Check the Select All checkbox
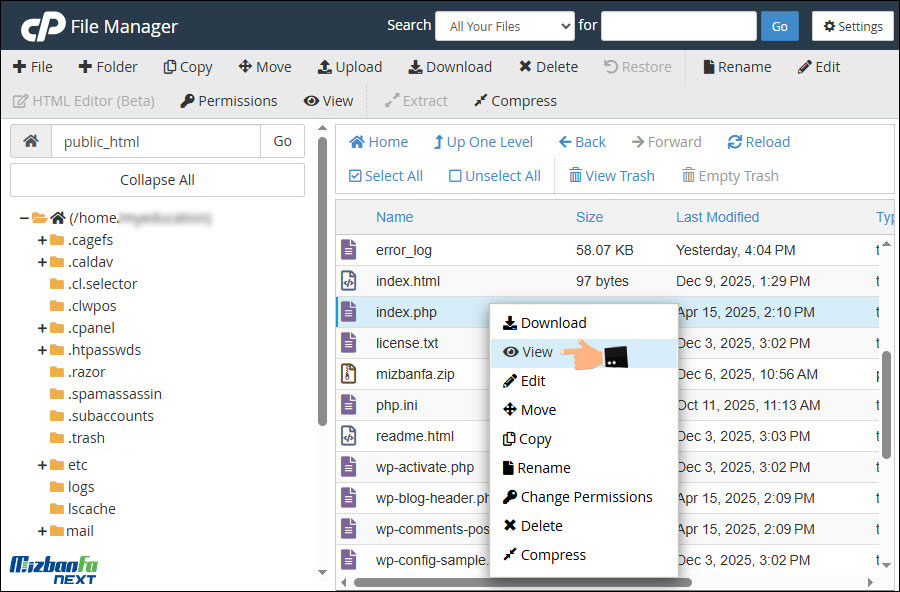This screenshot has height=592, width=900. (x=355, y=176)
